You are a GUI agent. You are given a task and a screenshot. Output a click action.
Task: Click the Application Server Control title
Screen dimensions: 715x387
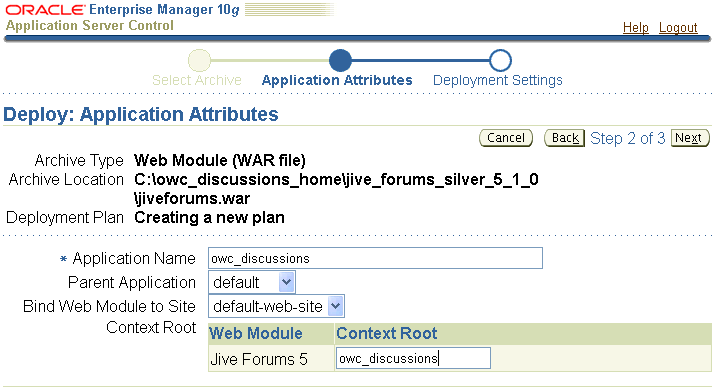tap(89, 26)
